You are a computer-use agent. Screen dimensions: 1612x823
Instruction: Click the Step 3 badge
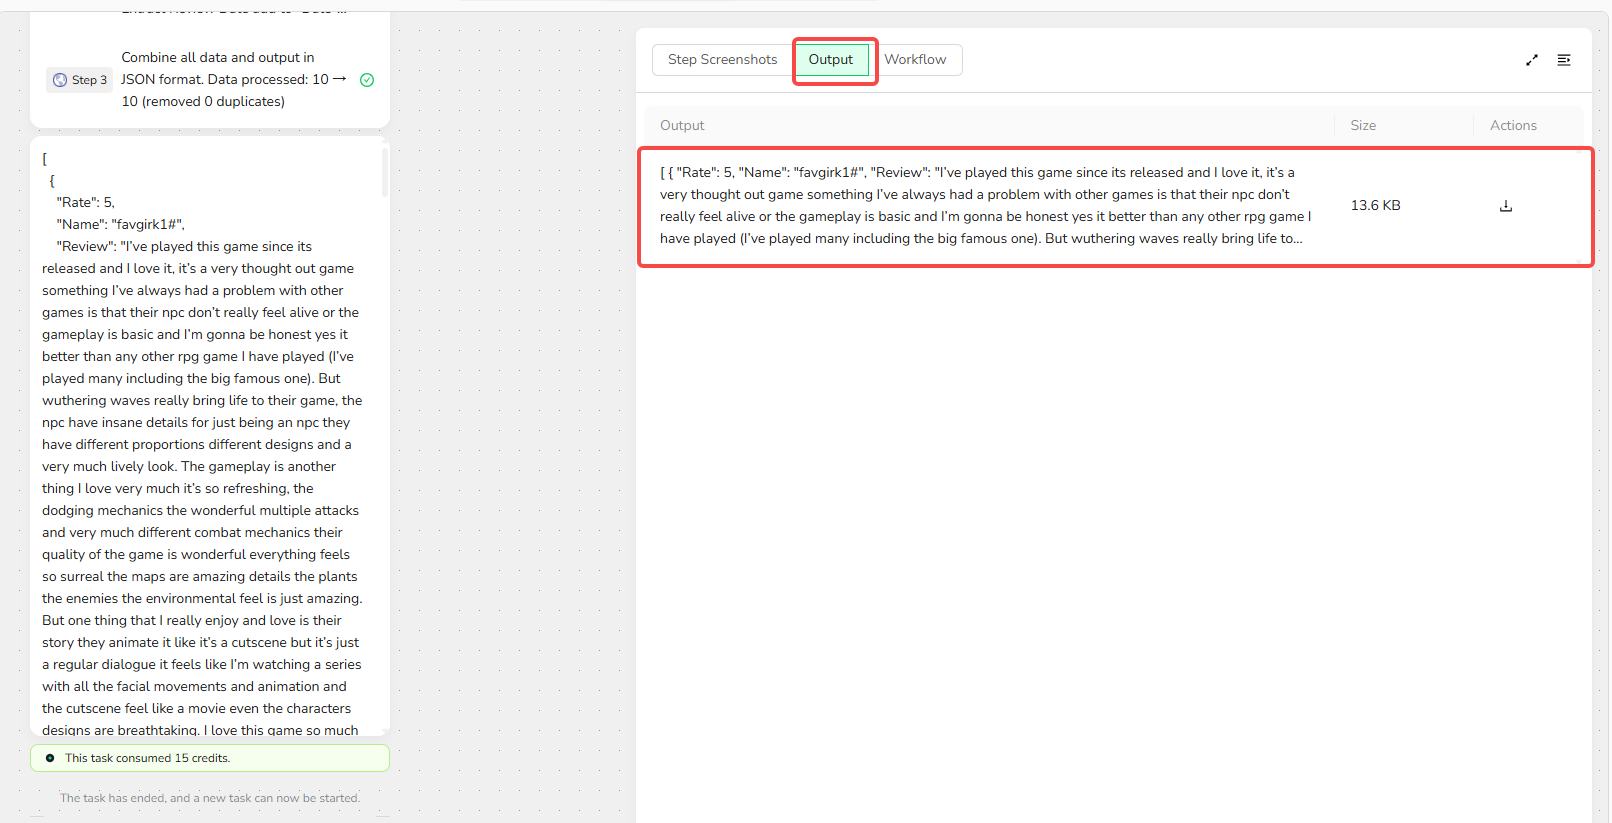[80, 80]
